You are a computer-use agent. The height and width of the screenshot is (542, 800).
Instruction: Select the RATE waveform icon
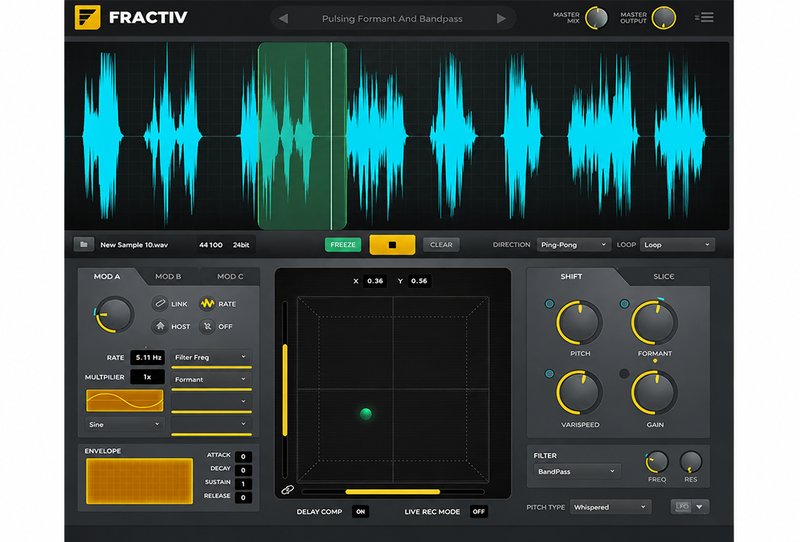point(207,304)
